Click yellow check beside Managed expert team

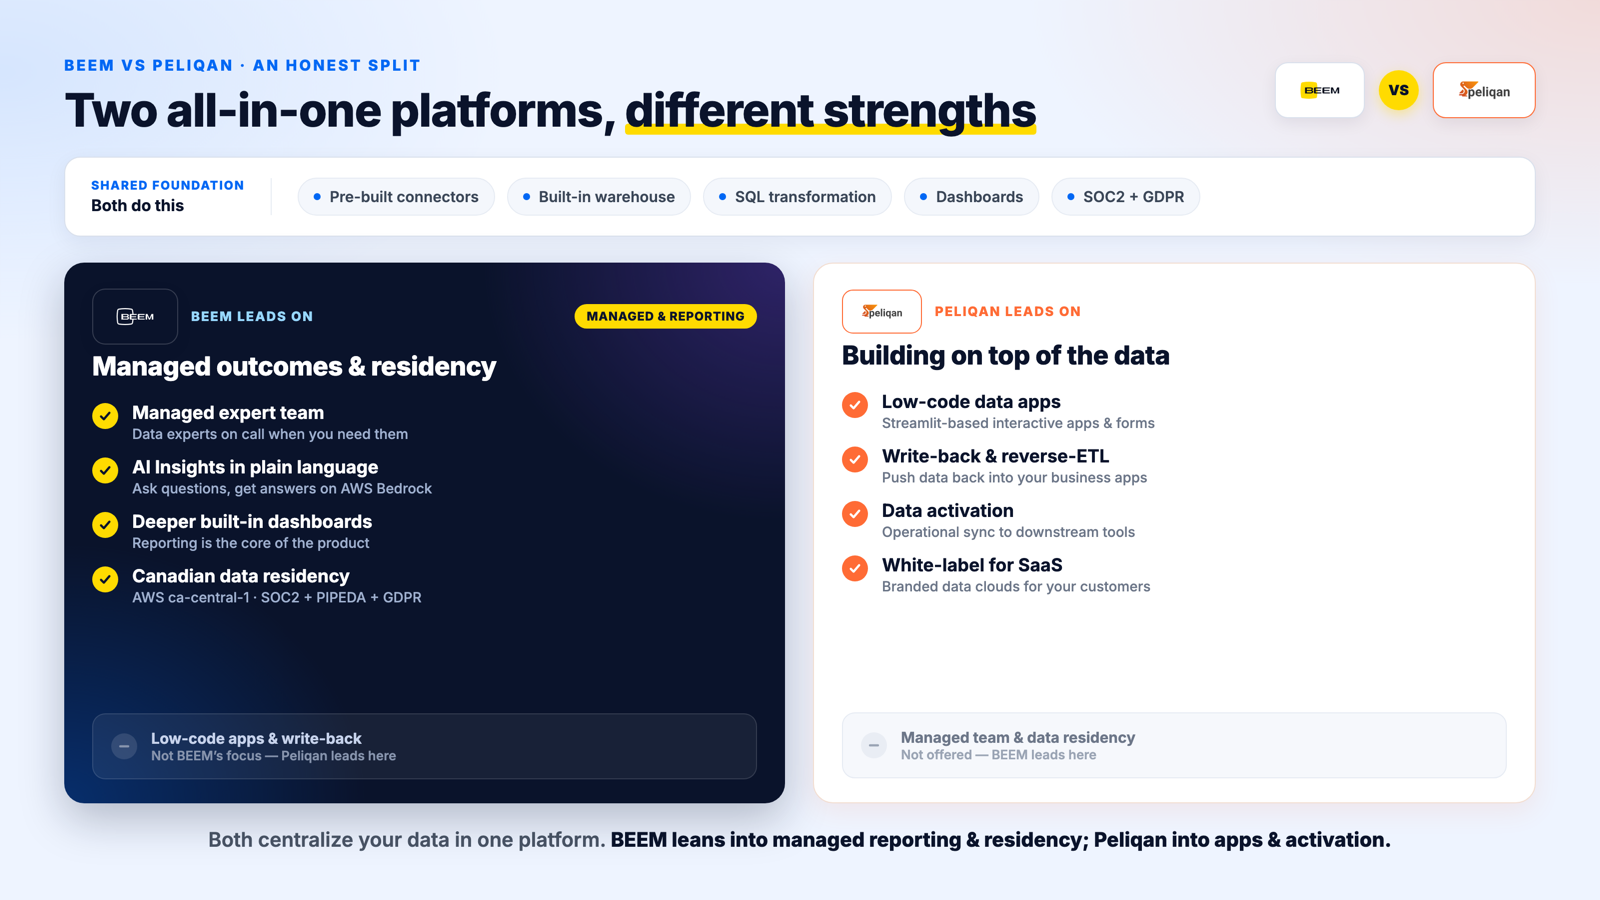click(105, 415)
